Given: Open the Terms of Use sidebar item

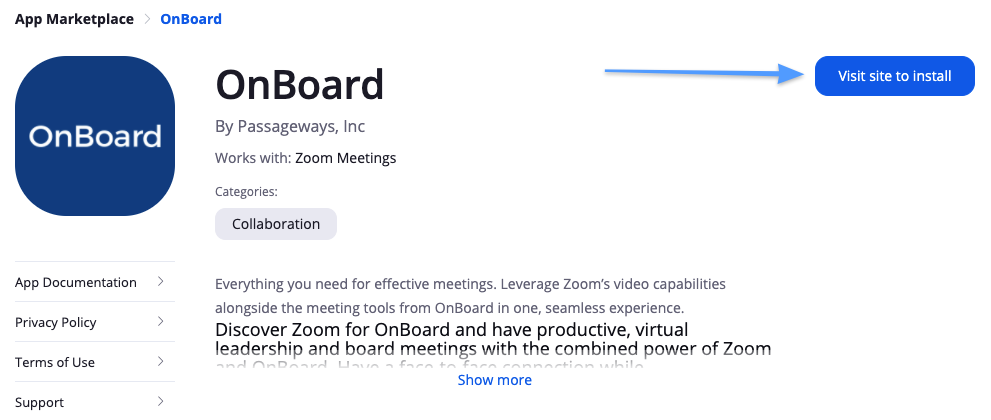Looking at the screenshot, I should [x=55, y=362].
